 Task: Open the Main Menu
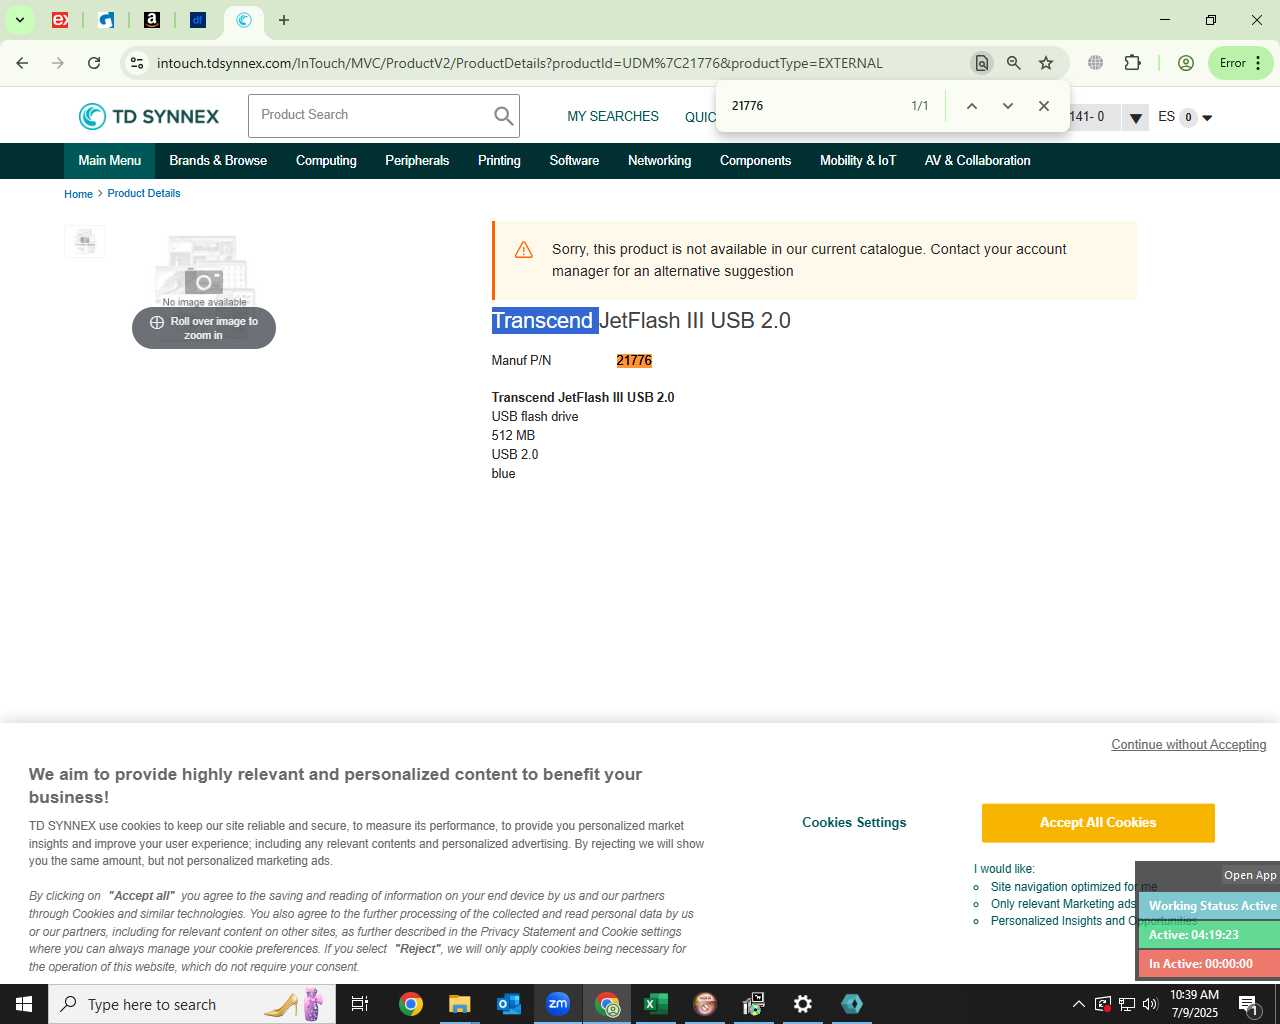[x=110, y=161]
